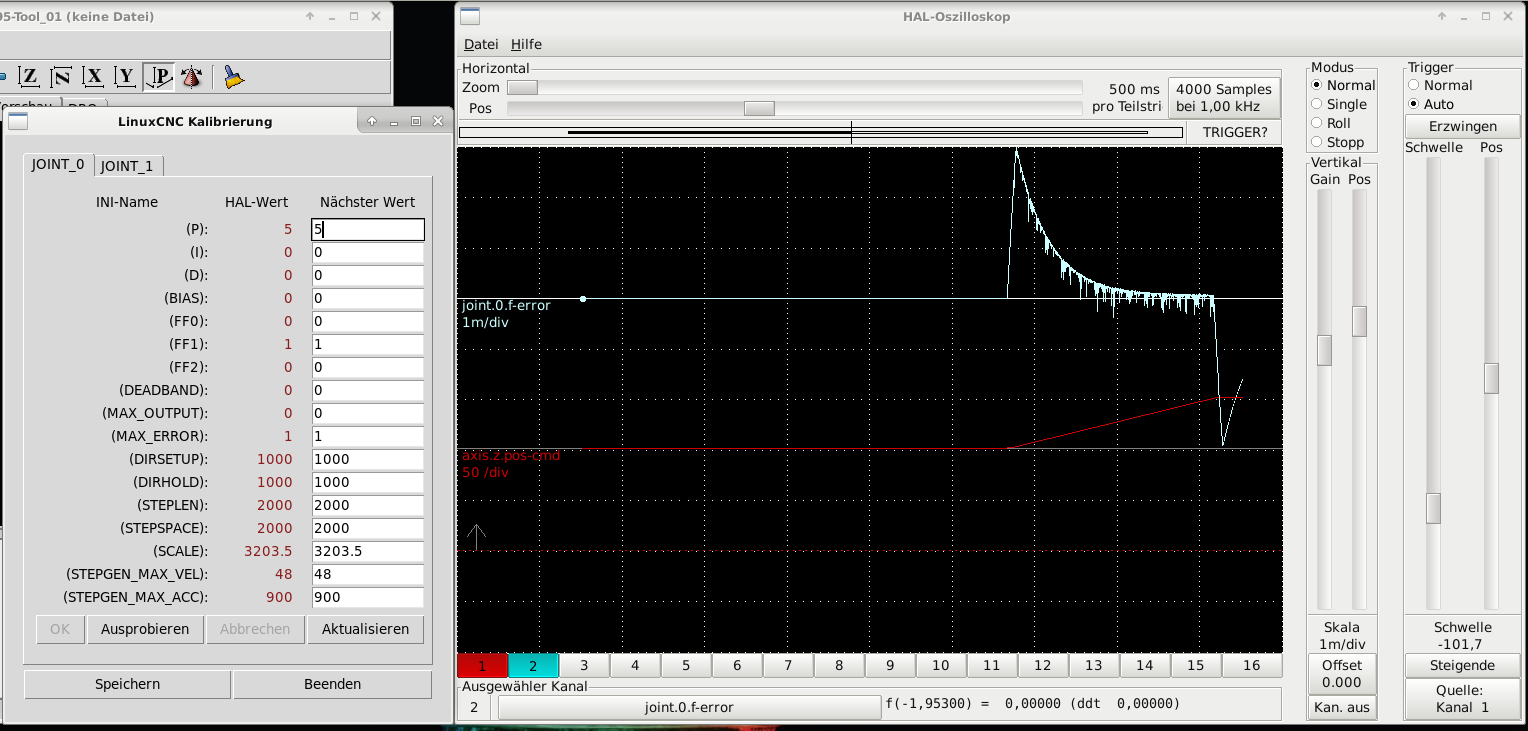The height and width of the screenshot is (731, 1528).
Task: Open the Hilfe menu
Action: (526, 44)
